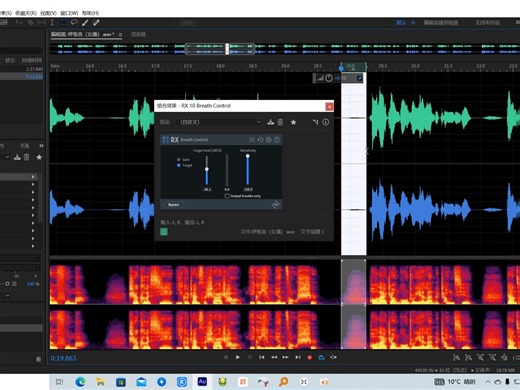Start playback with Play button
The width and height of the screenshot is (520, 390).
pos(238,357)
